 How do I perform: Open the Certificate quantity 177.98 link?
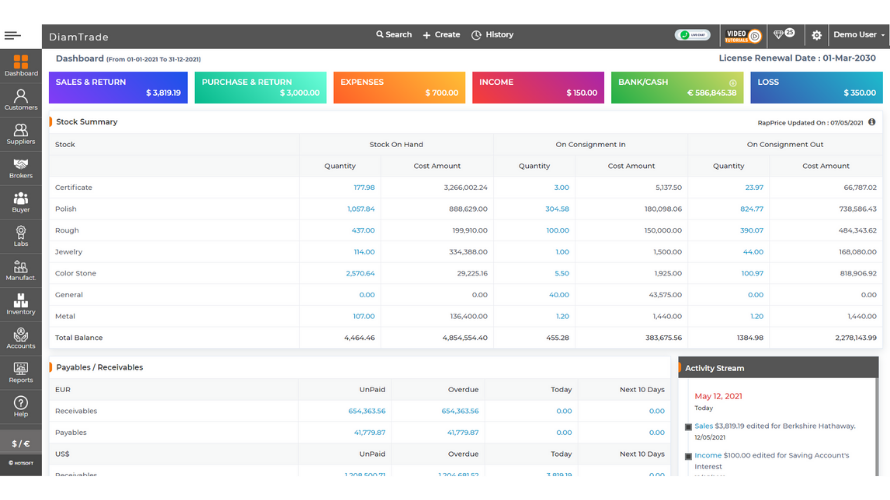coord(364,187)
